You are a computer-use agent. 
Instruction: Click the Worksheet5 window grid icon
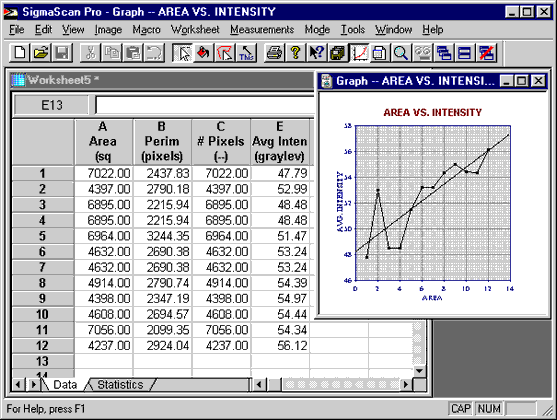coord(18,80)
